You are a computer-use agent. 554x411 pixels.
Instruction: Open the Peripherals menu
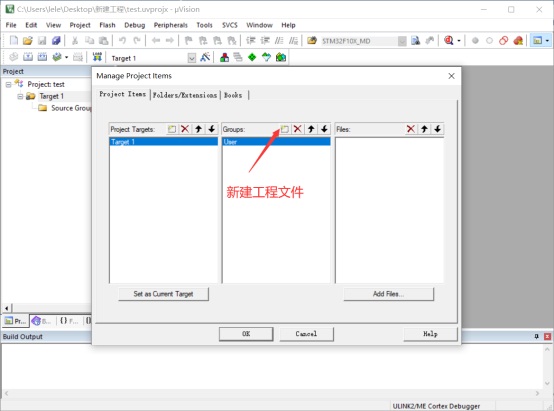pyautogui.click(x=170, y=25)
